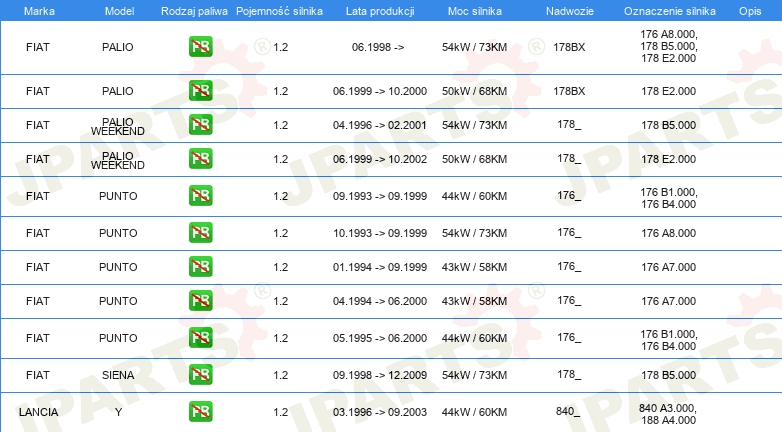Screen dimensions: 782x432
Task: Select 'PALIO WEEKEND' in the 06.1999 -> 10.2002 row
Action: click(118, 160)
